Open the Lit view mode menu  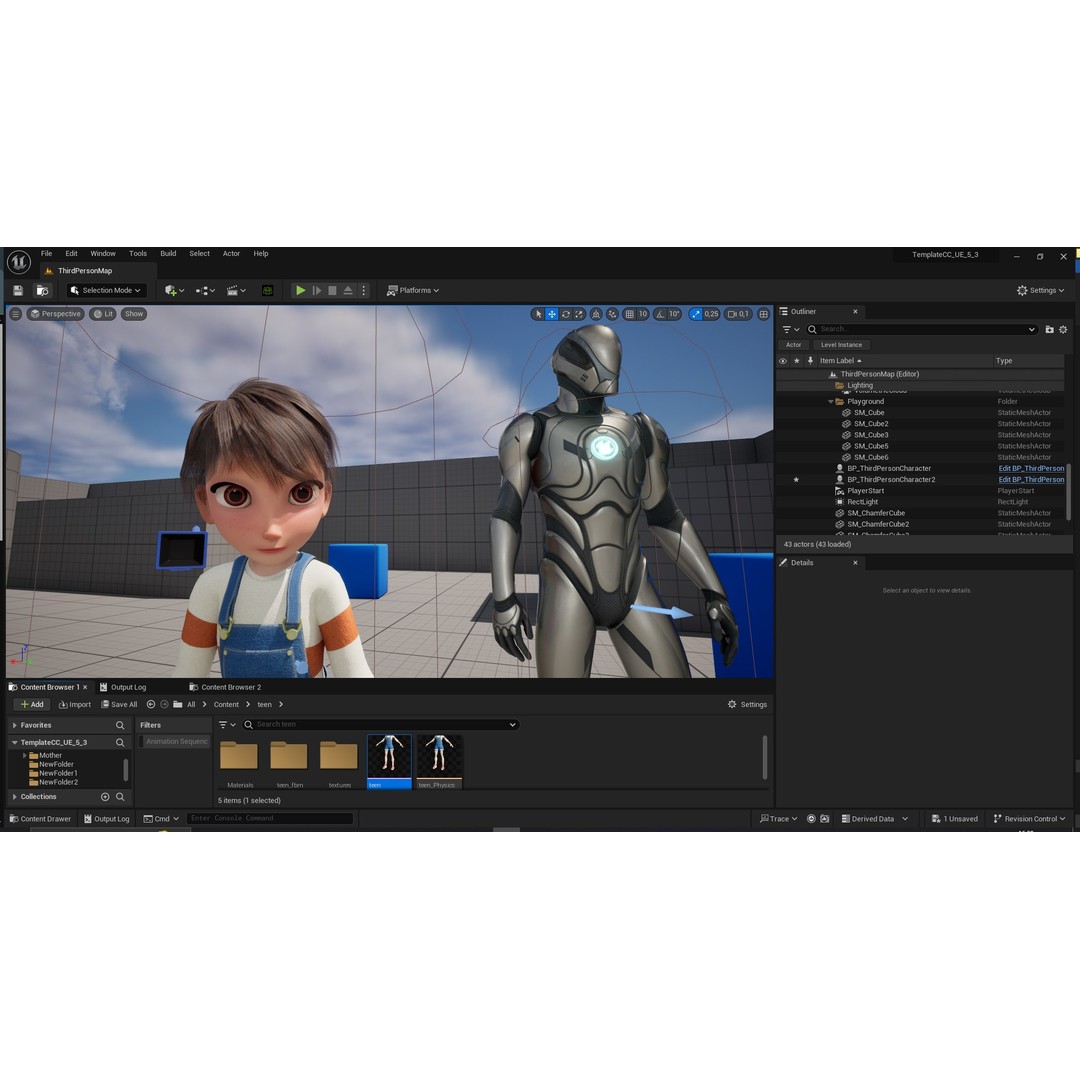pyautogui.click(x=103, y=314)
